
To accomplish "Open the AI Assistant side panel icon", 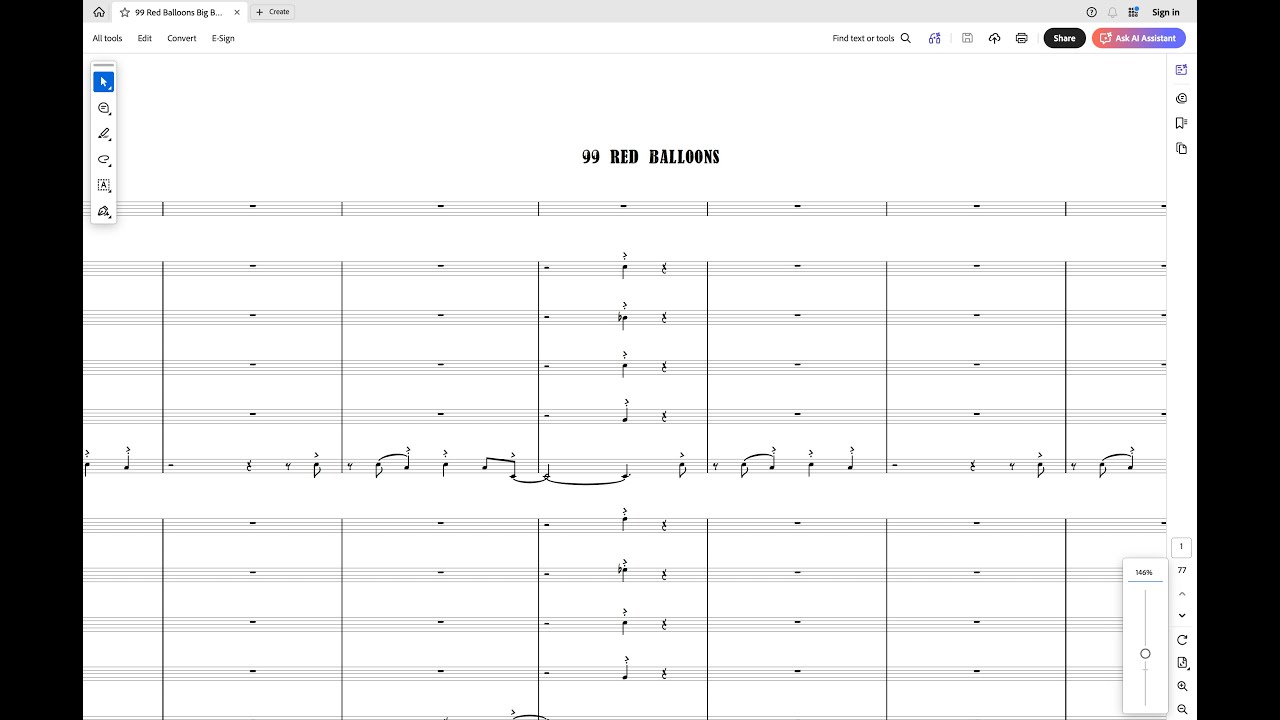I will [1181, 70].
